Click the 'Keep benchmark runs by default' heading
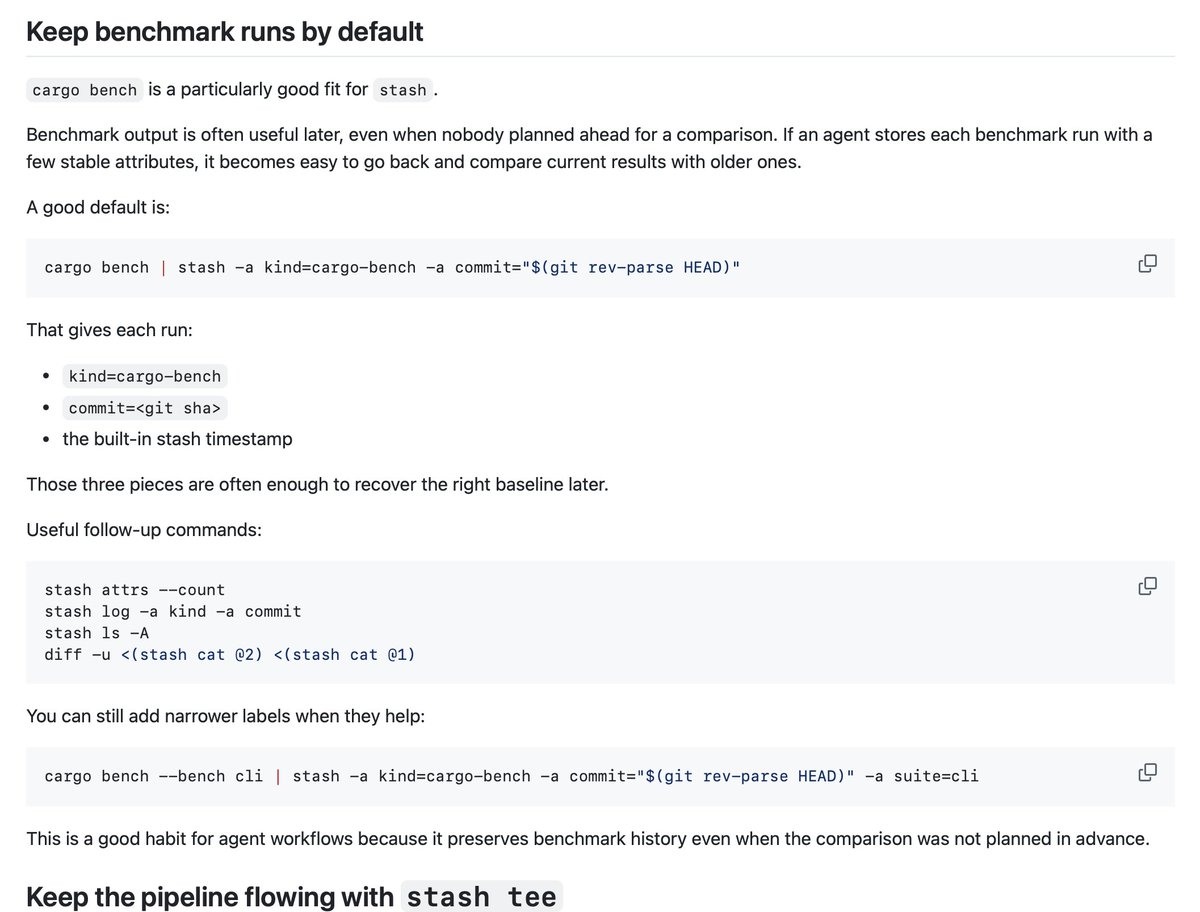This screenshot has height=912, width=1200. coord(225,31)
